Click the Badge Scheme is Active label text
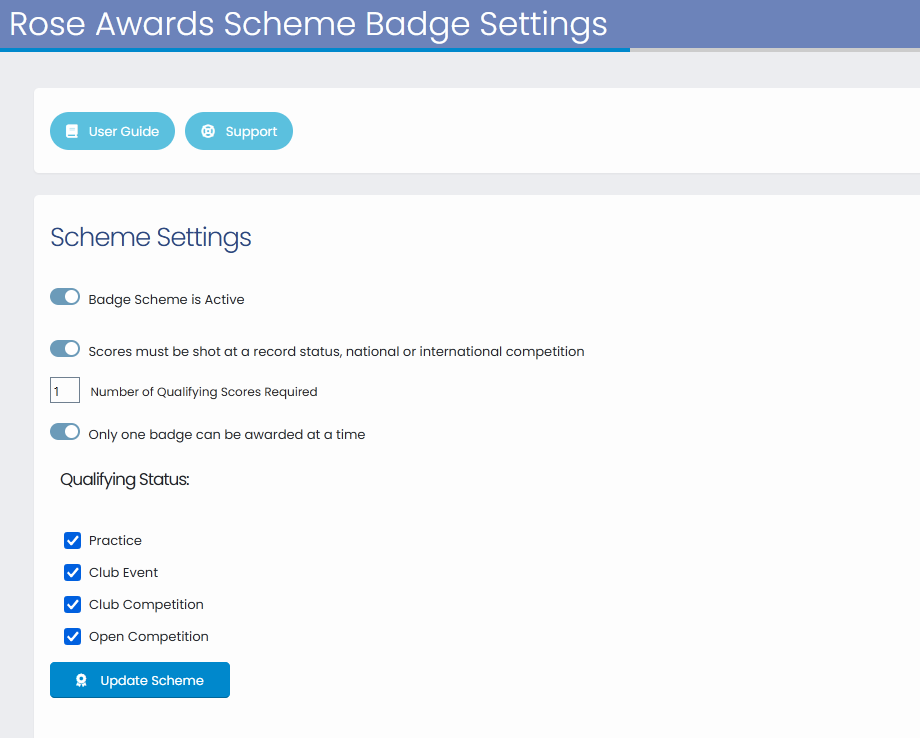The height and width of the screenshot is (738, 920). tap(166, 299)
